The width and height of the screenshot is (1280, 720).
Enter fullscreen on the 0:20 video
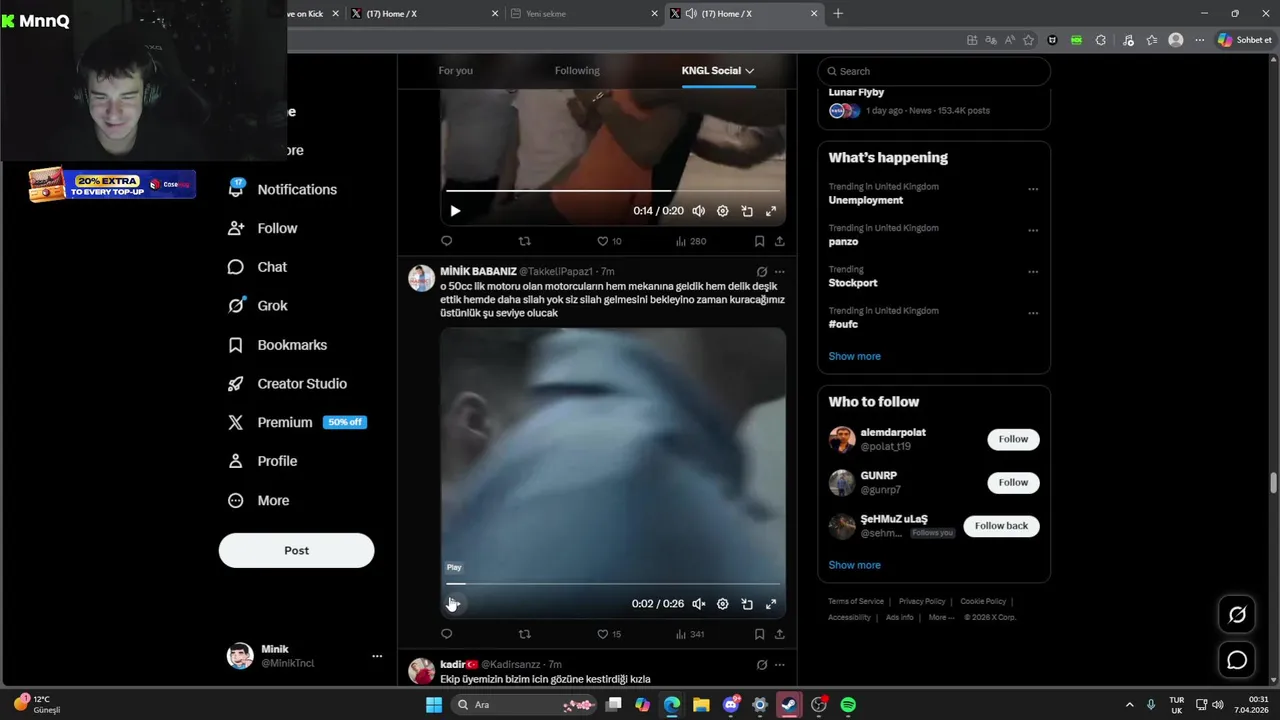(x=771, y=211)
